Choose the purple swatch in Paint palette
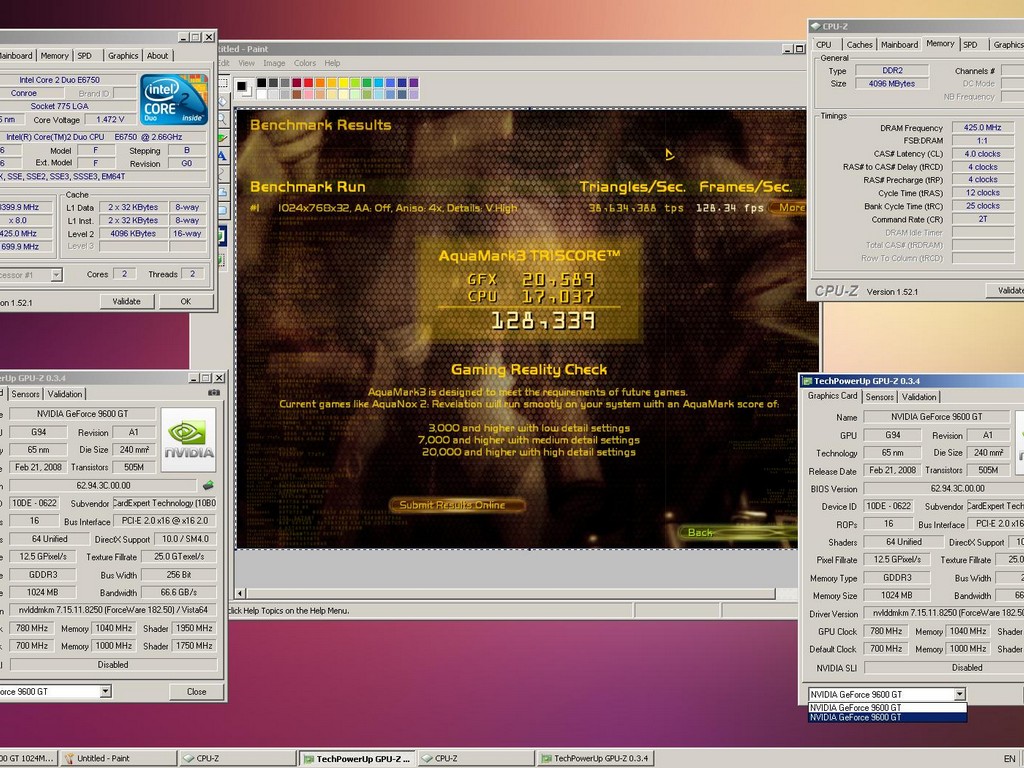1024x768 pixels. (x=413, y=82)
